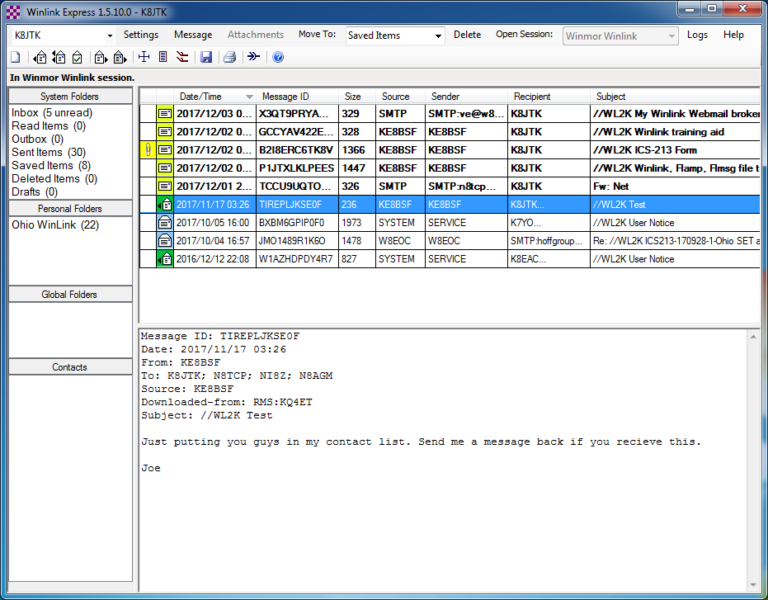Image resolution: width=768 pixels, height=600 pixels.
Task: Select the Sent Items (30) folder
Action: [48, 152]
